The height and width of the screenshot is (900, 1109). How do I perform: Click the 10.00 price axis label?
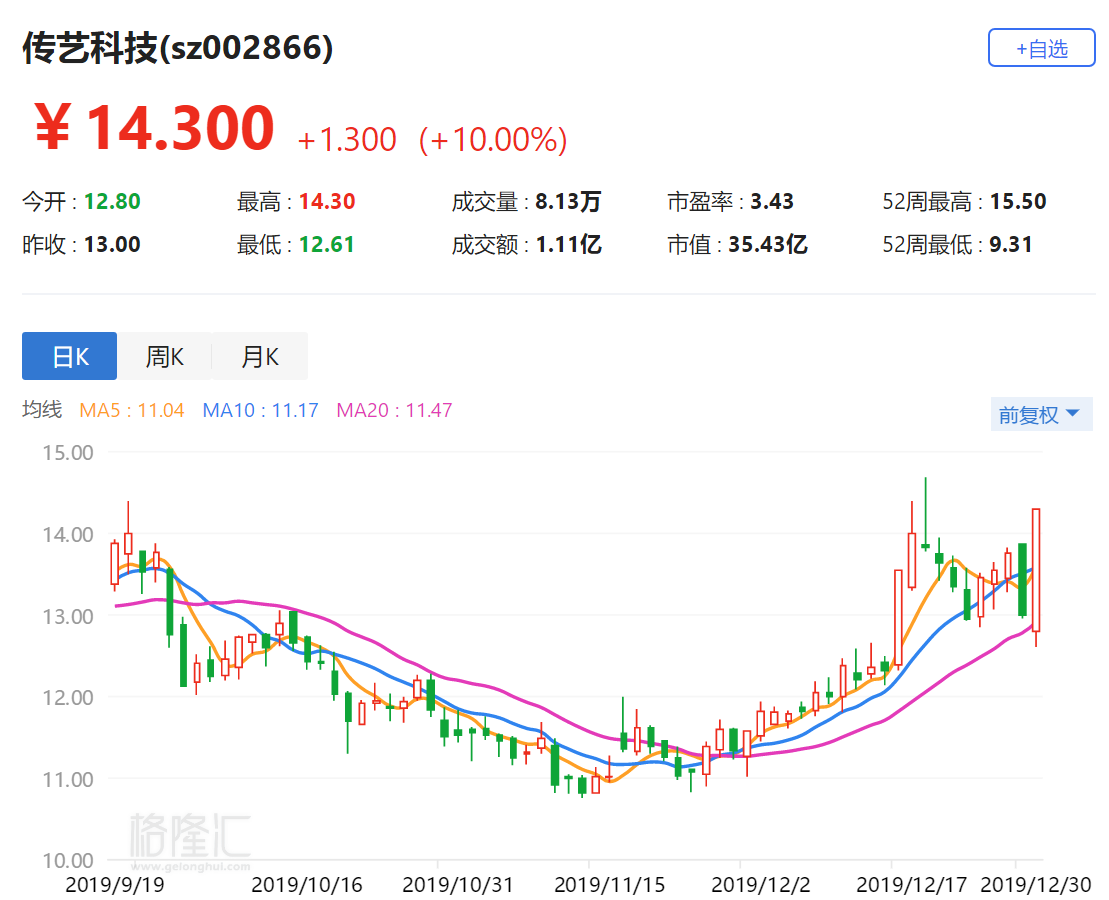click(x=68, y=861)
